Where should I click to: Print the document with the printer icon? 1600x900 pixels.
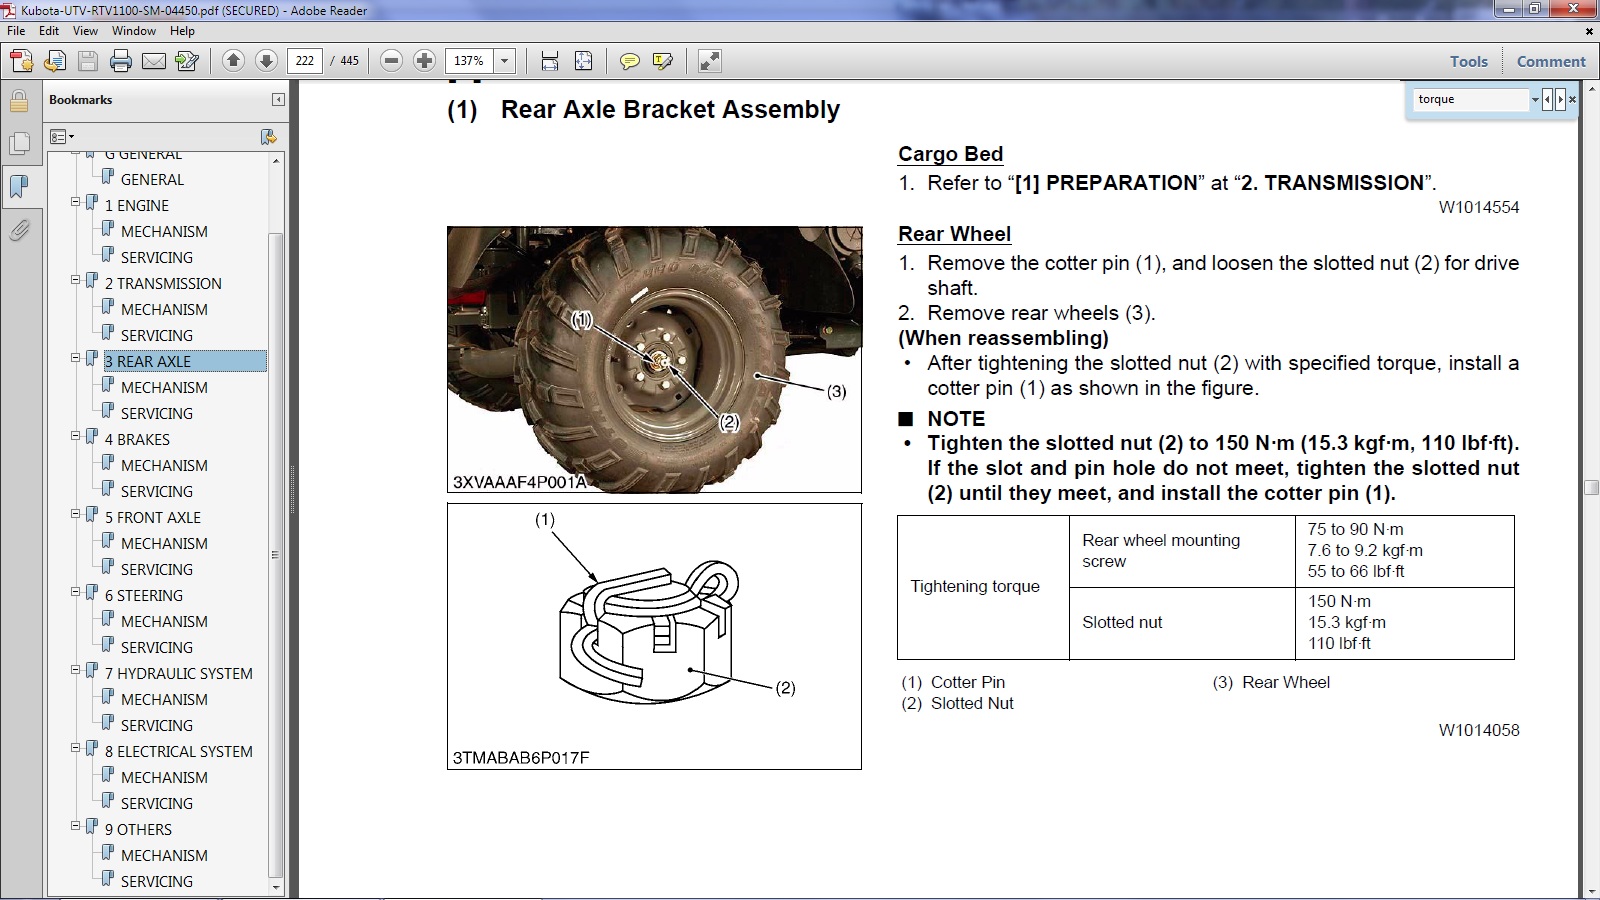point(121,61)
